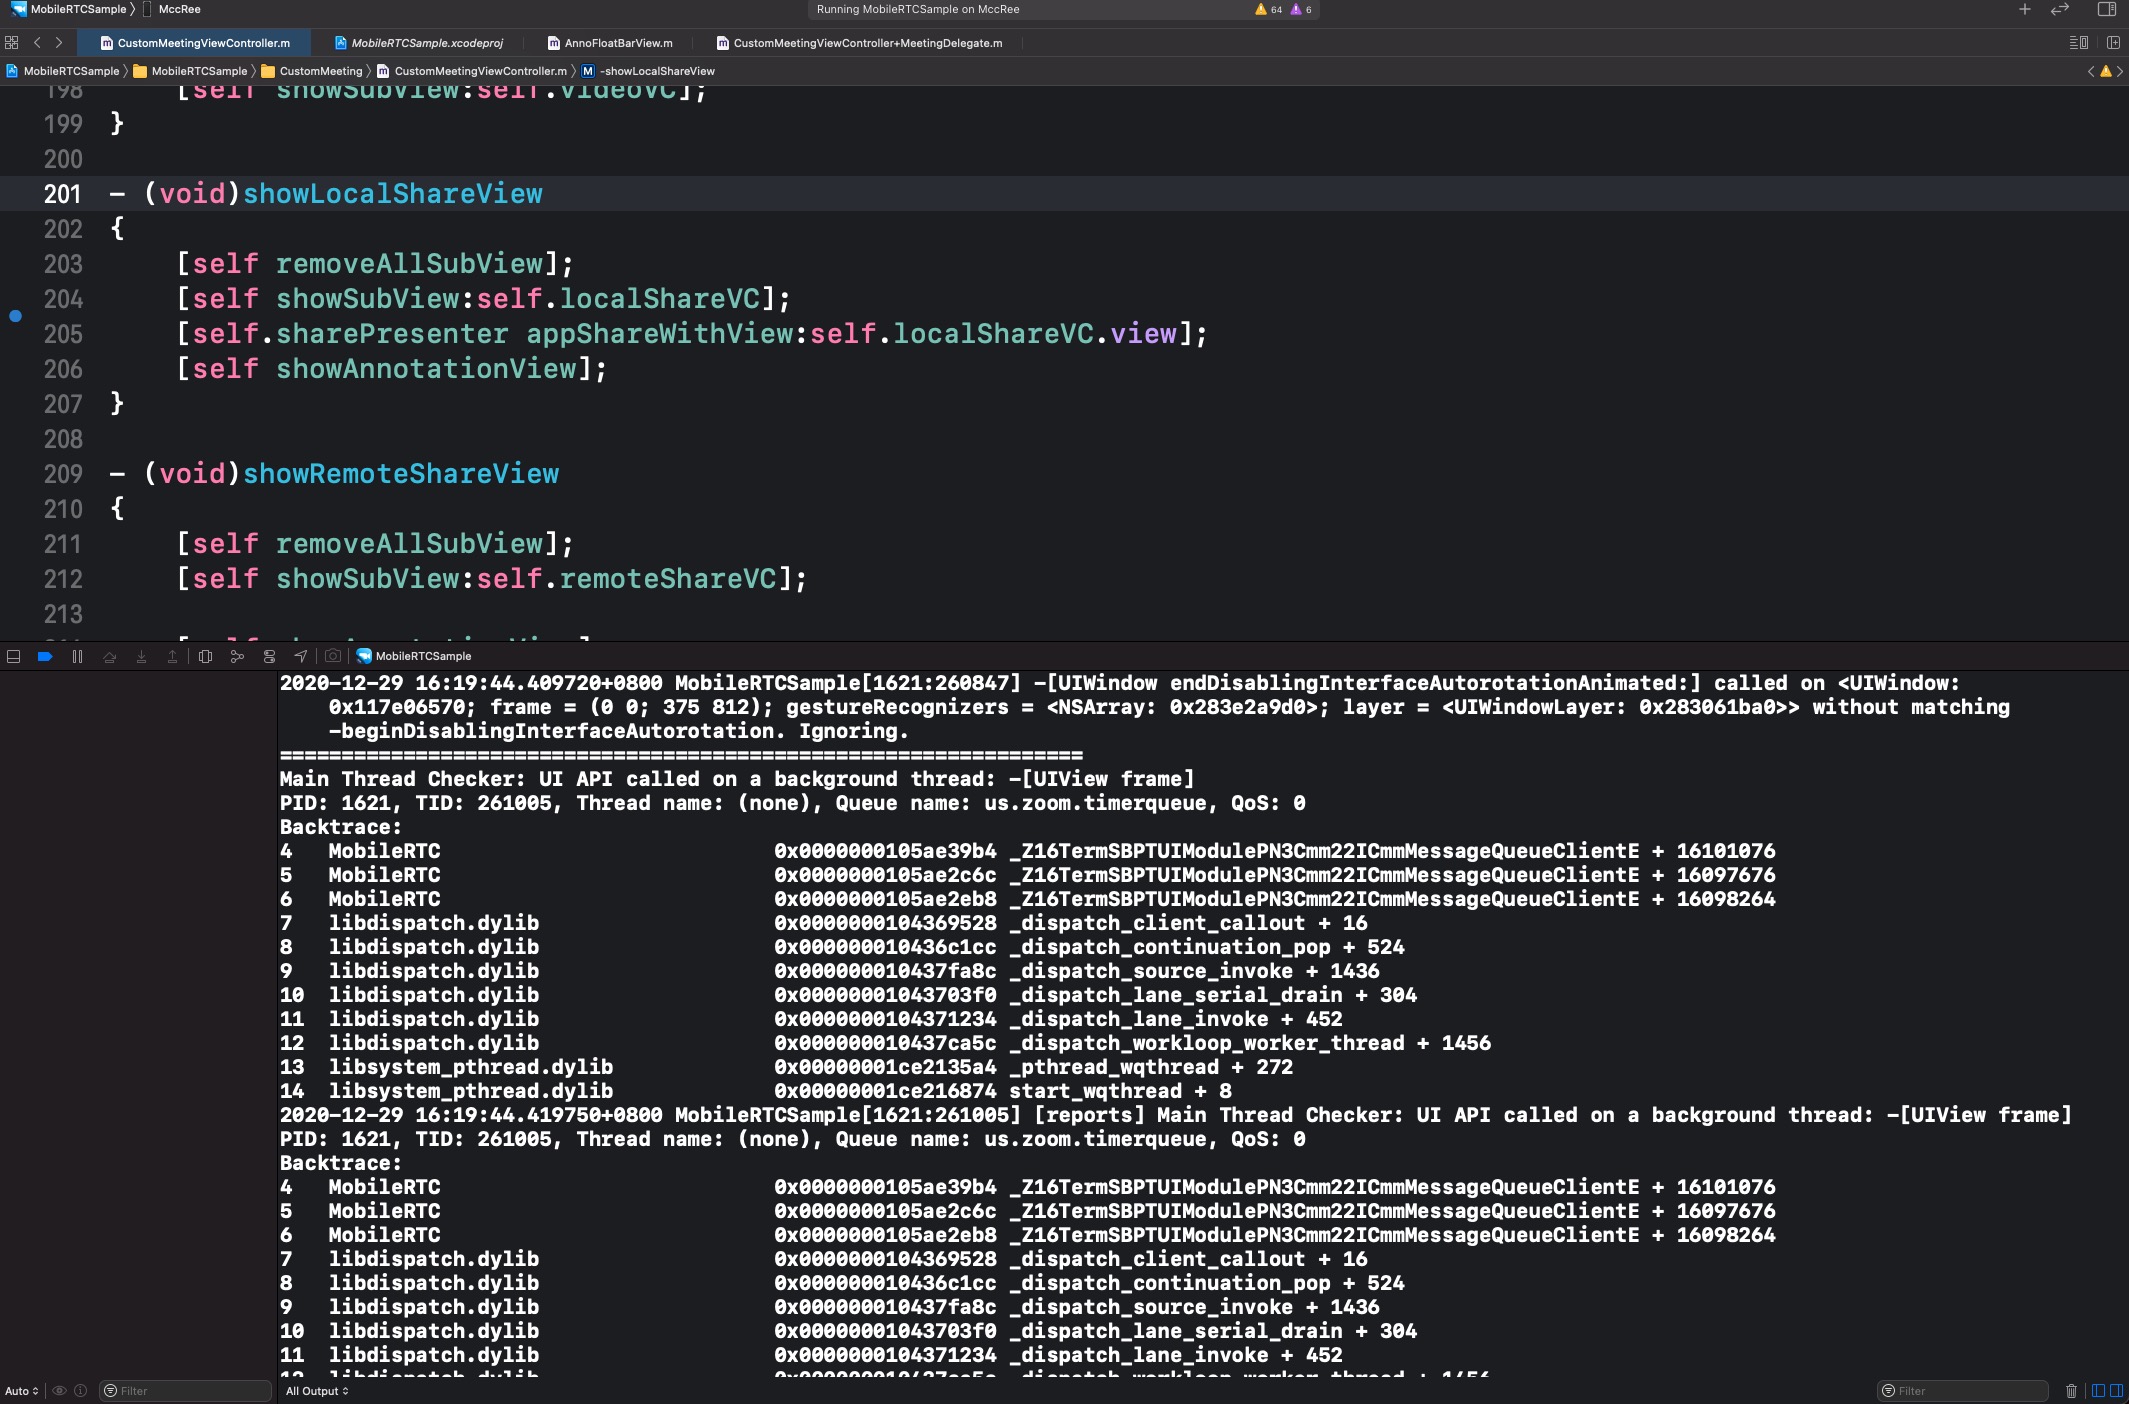2129x1404 pixels.
Task: Switch to the AnnoFloatBarView.m tab
Action: (x=610, y=43)
